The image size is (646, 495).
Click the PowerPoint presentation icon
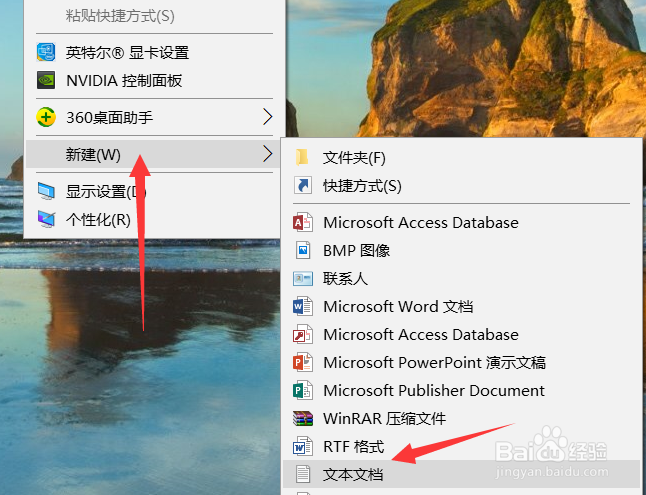point(303,363)
